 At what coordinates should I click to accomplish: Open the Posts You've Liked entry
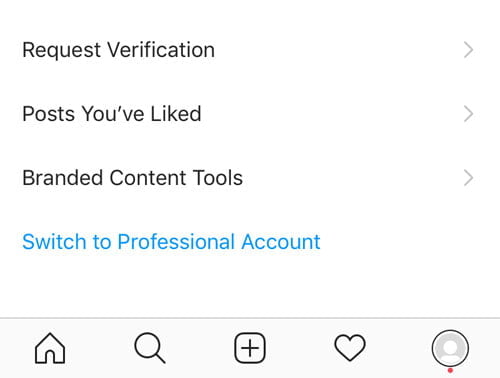point(250,114)
